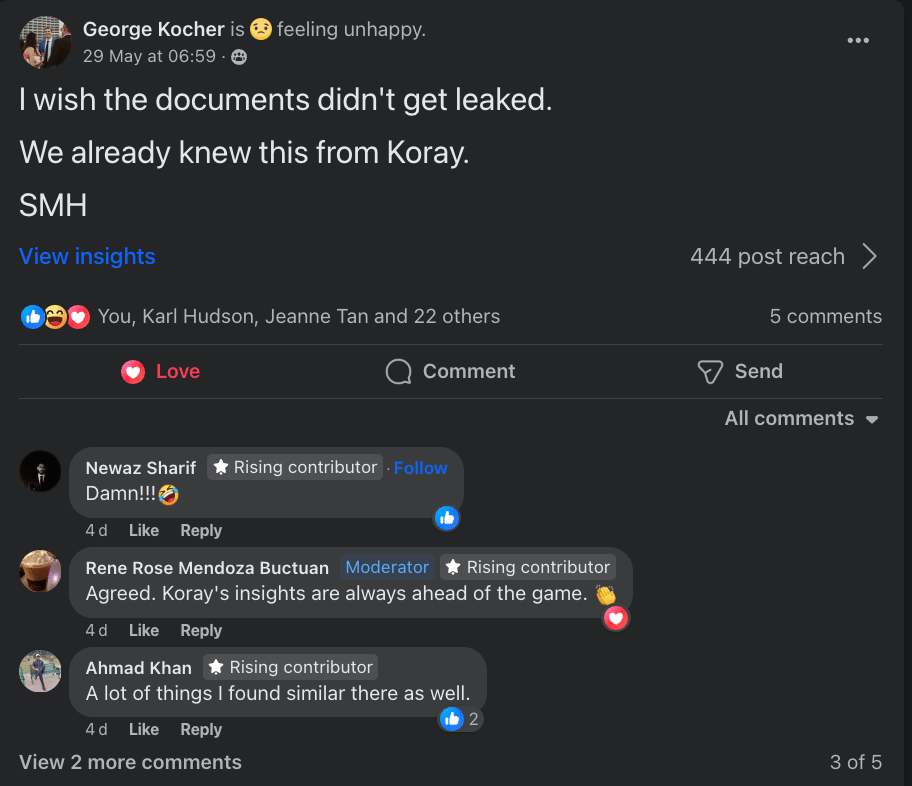This screenshot has width=912, height=786.
Task: Click the post reaction emojis summary
Action: coord(55,317)
